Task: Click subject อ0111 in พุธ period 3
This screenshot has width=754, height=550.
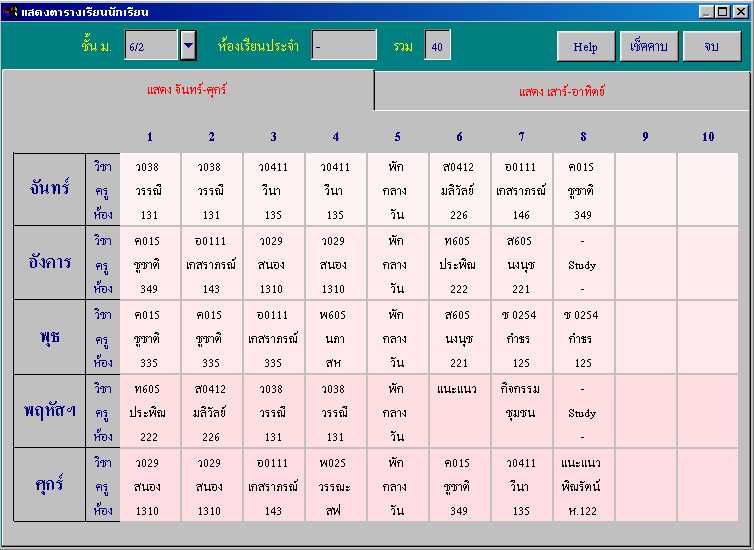Action: click(x=272, y=315)
